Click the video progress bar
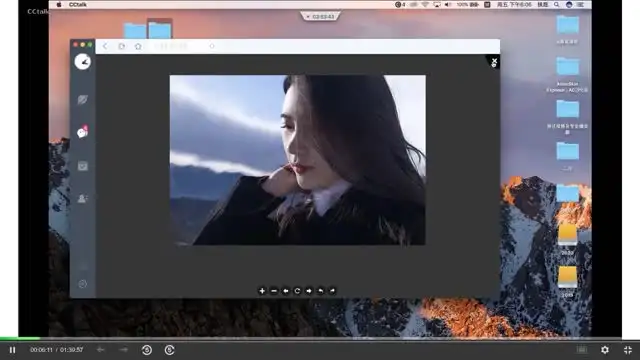The image size is (640, 360). (x=320, y=338)
